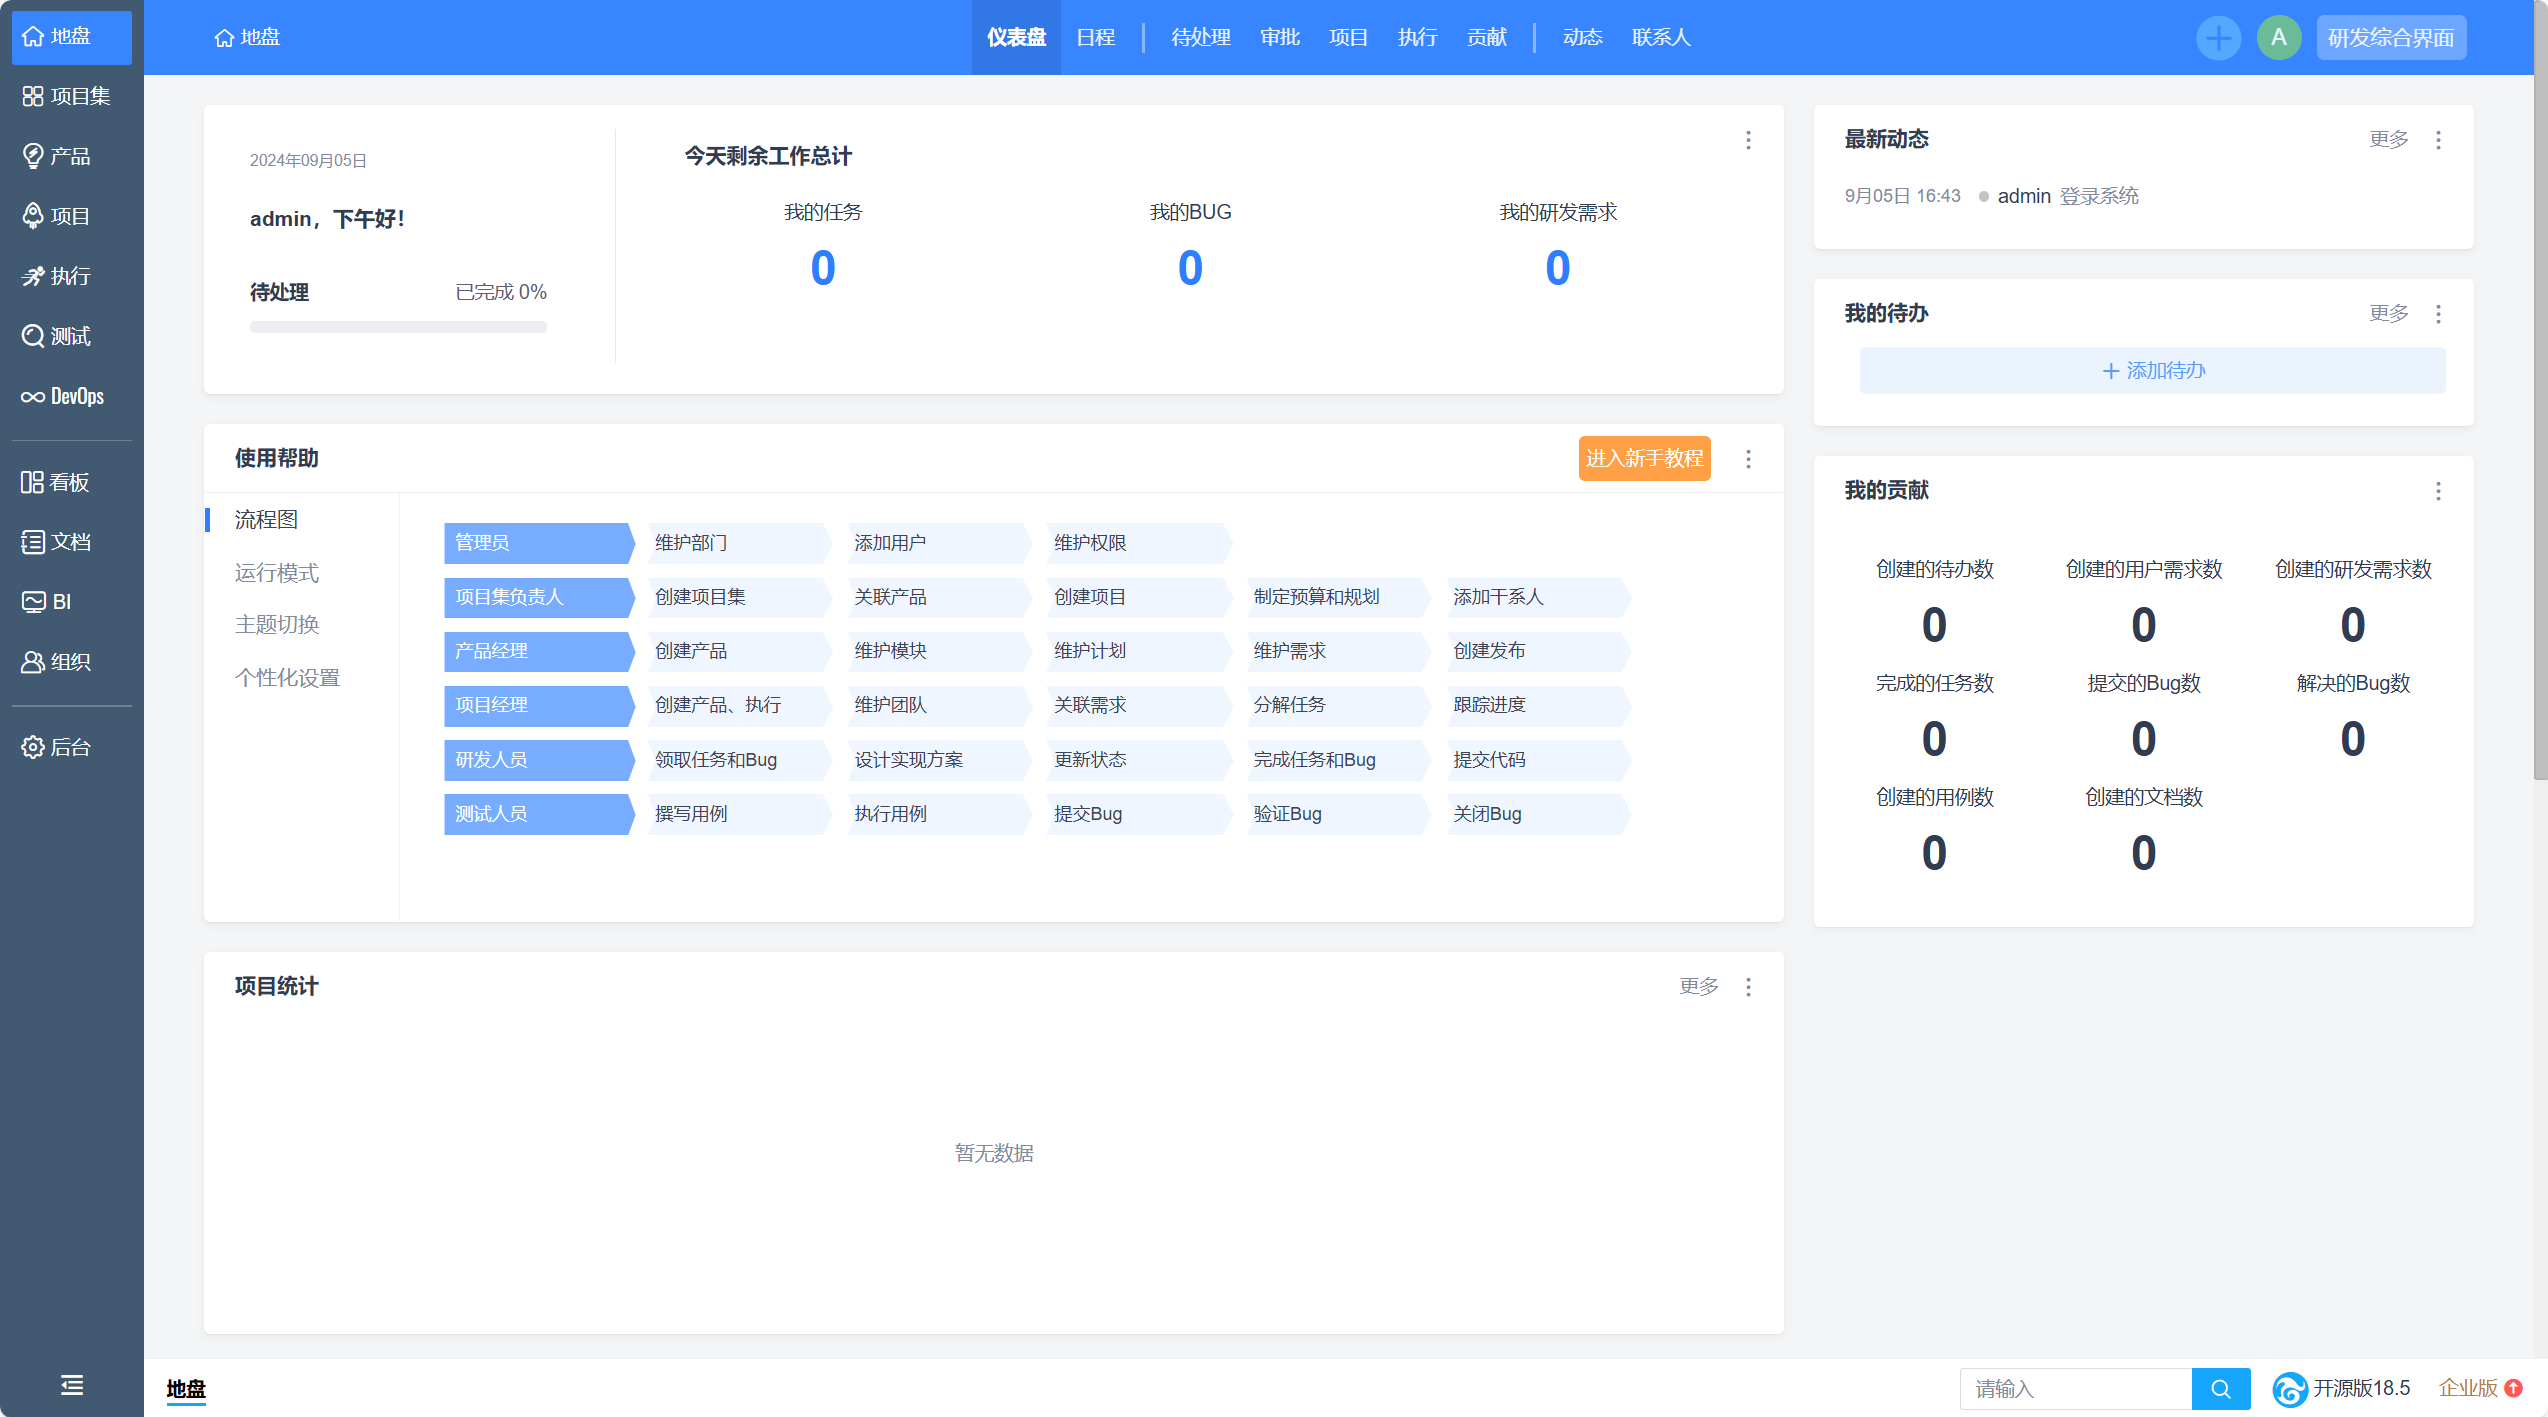Select 主题切换 in help panel

point(277,624)
